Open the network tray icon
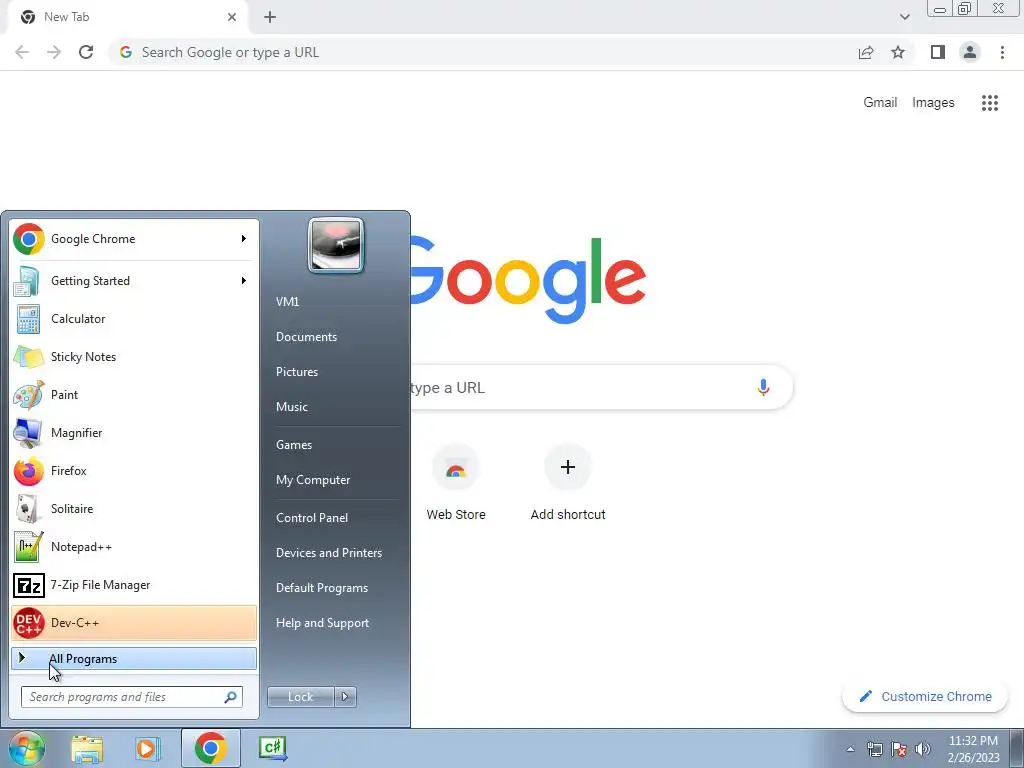This screenshot has width=1024, height=768. tap(874, 749)
